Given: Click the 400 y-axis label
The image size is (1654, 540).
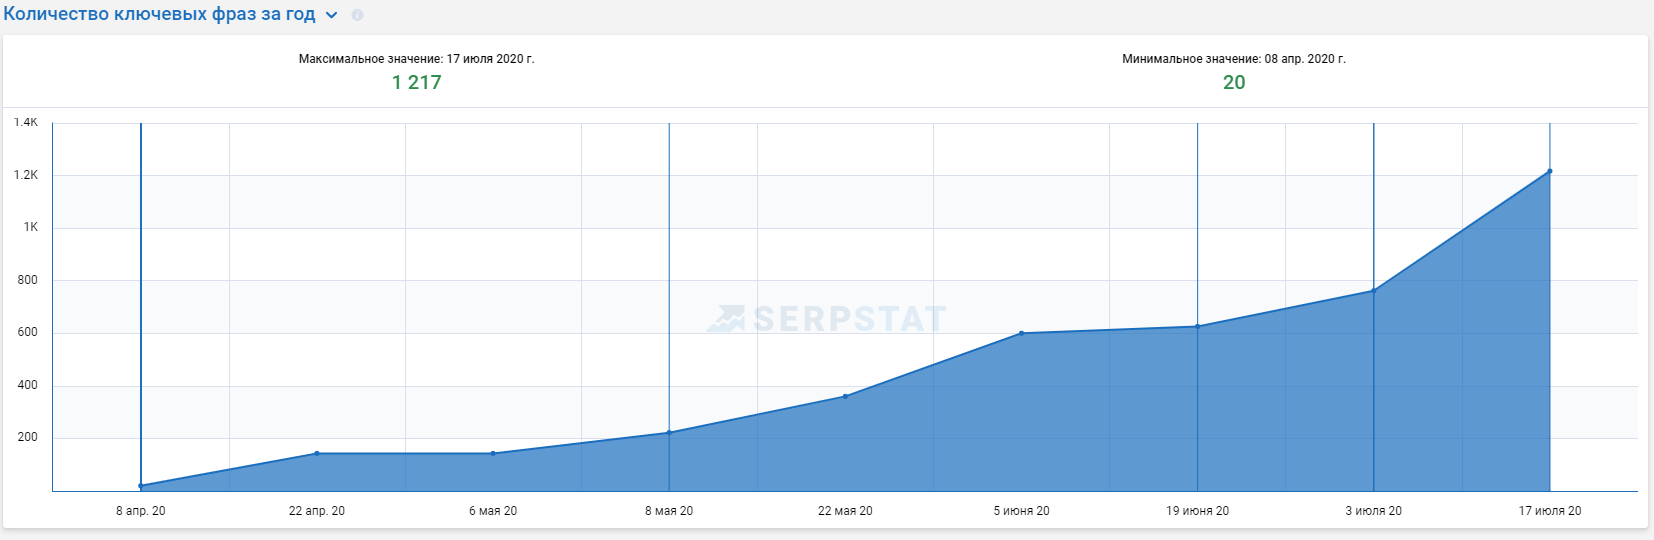Looking at the screenshot, I should (28, 385).
